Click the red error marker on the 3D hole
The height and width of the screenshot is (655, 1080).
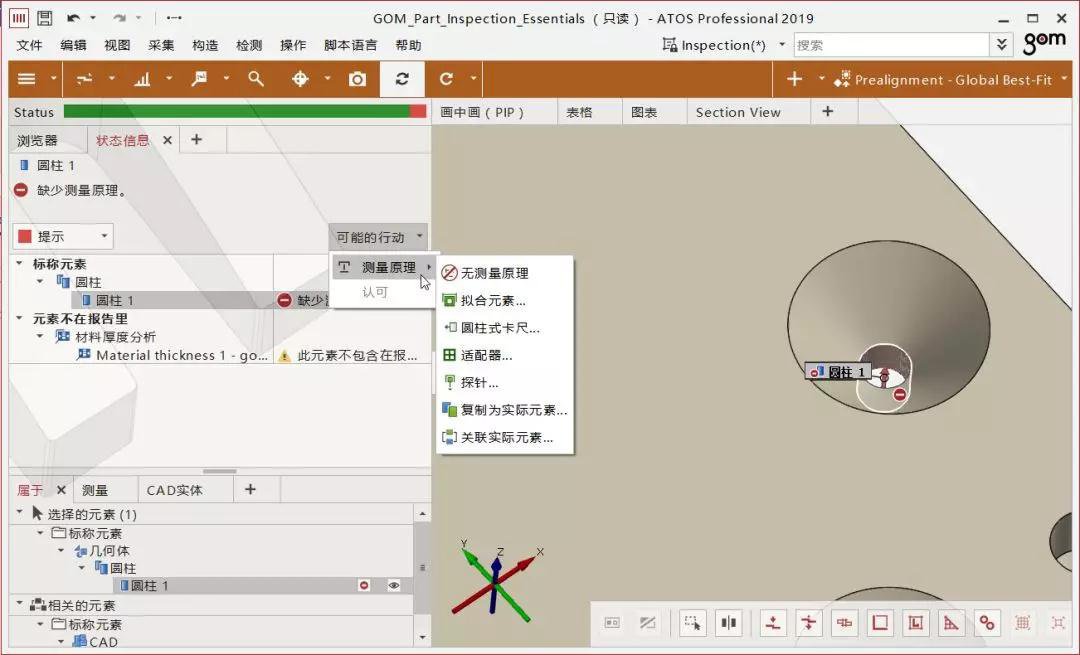pos(900,394)
